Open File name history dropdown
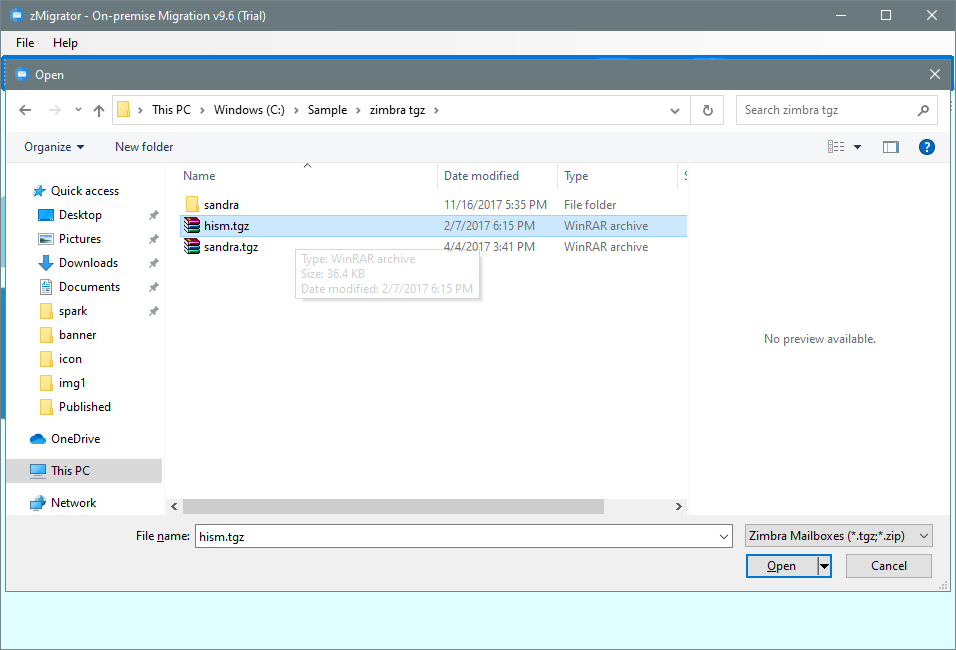 coord(724,537)
